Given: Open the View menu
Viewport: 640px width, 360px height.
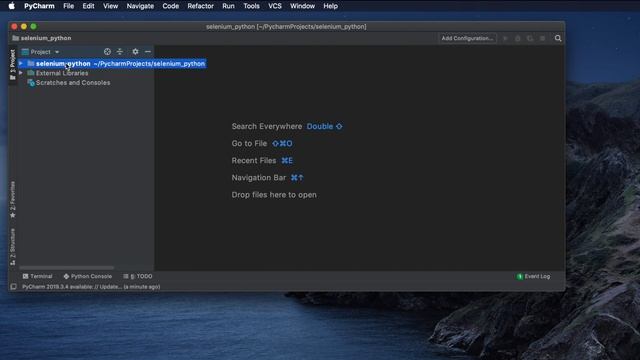Looking at the screenshot, I should tap(110, 6).
